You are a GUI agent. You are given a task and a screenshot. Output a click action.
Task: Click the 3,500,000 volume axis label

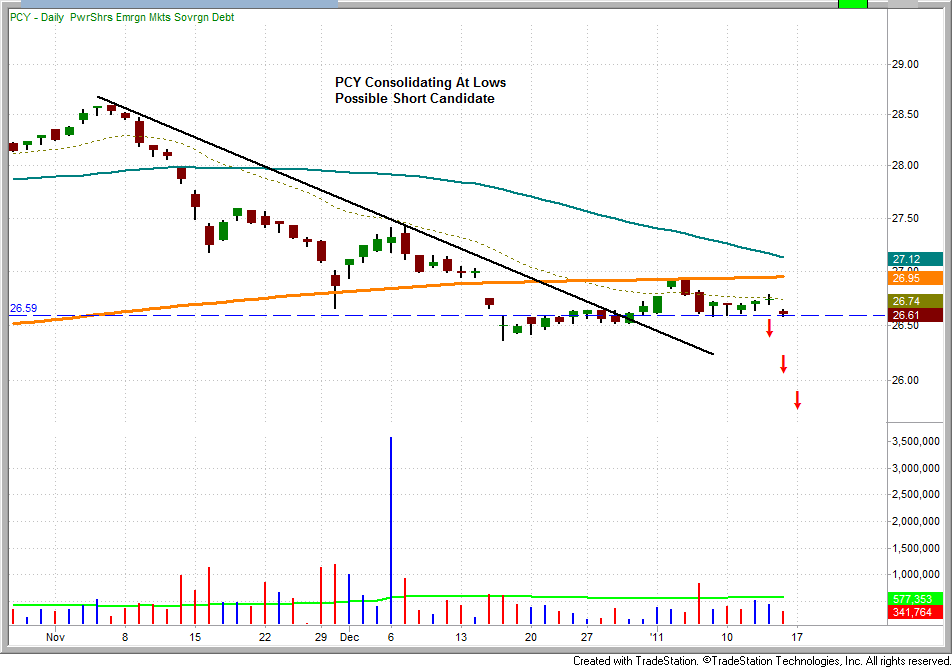tap(916, 441)
